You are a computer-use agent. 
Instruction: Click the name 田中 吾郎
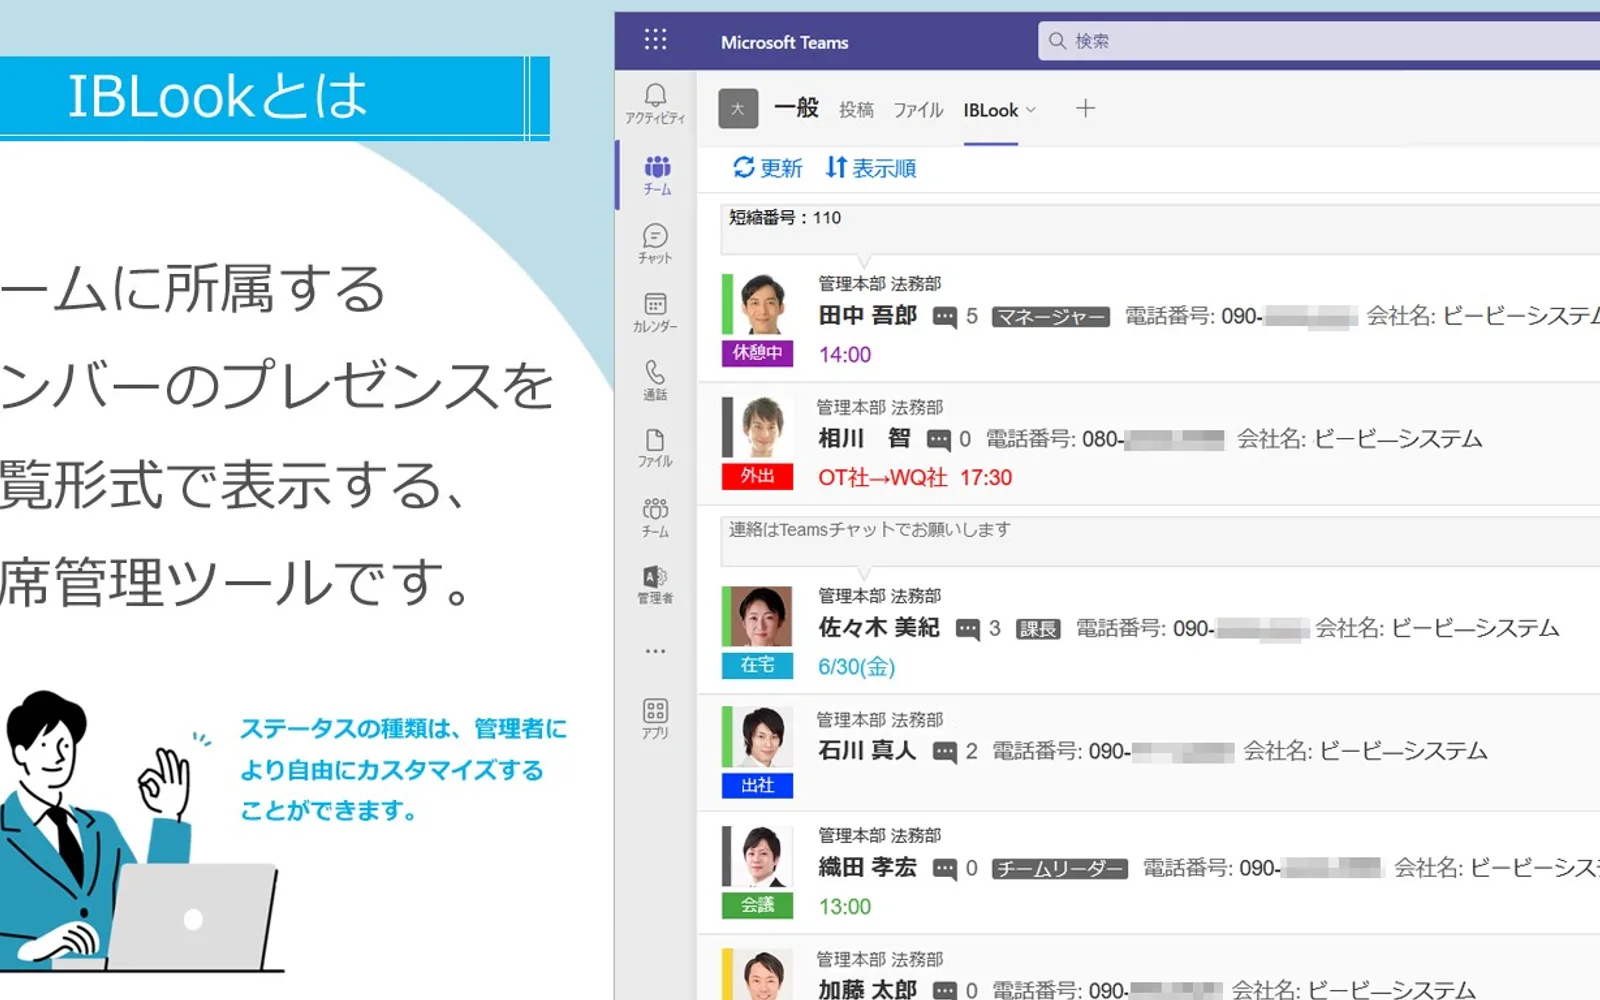(867, 316)
